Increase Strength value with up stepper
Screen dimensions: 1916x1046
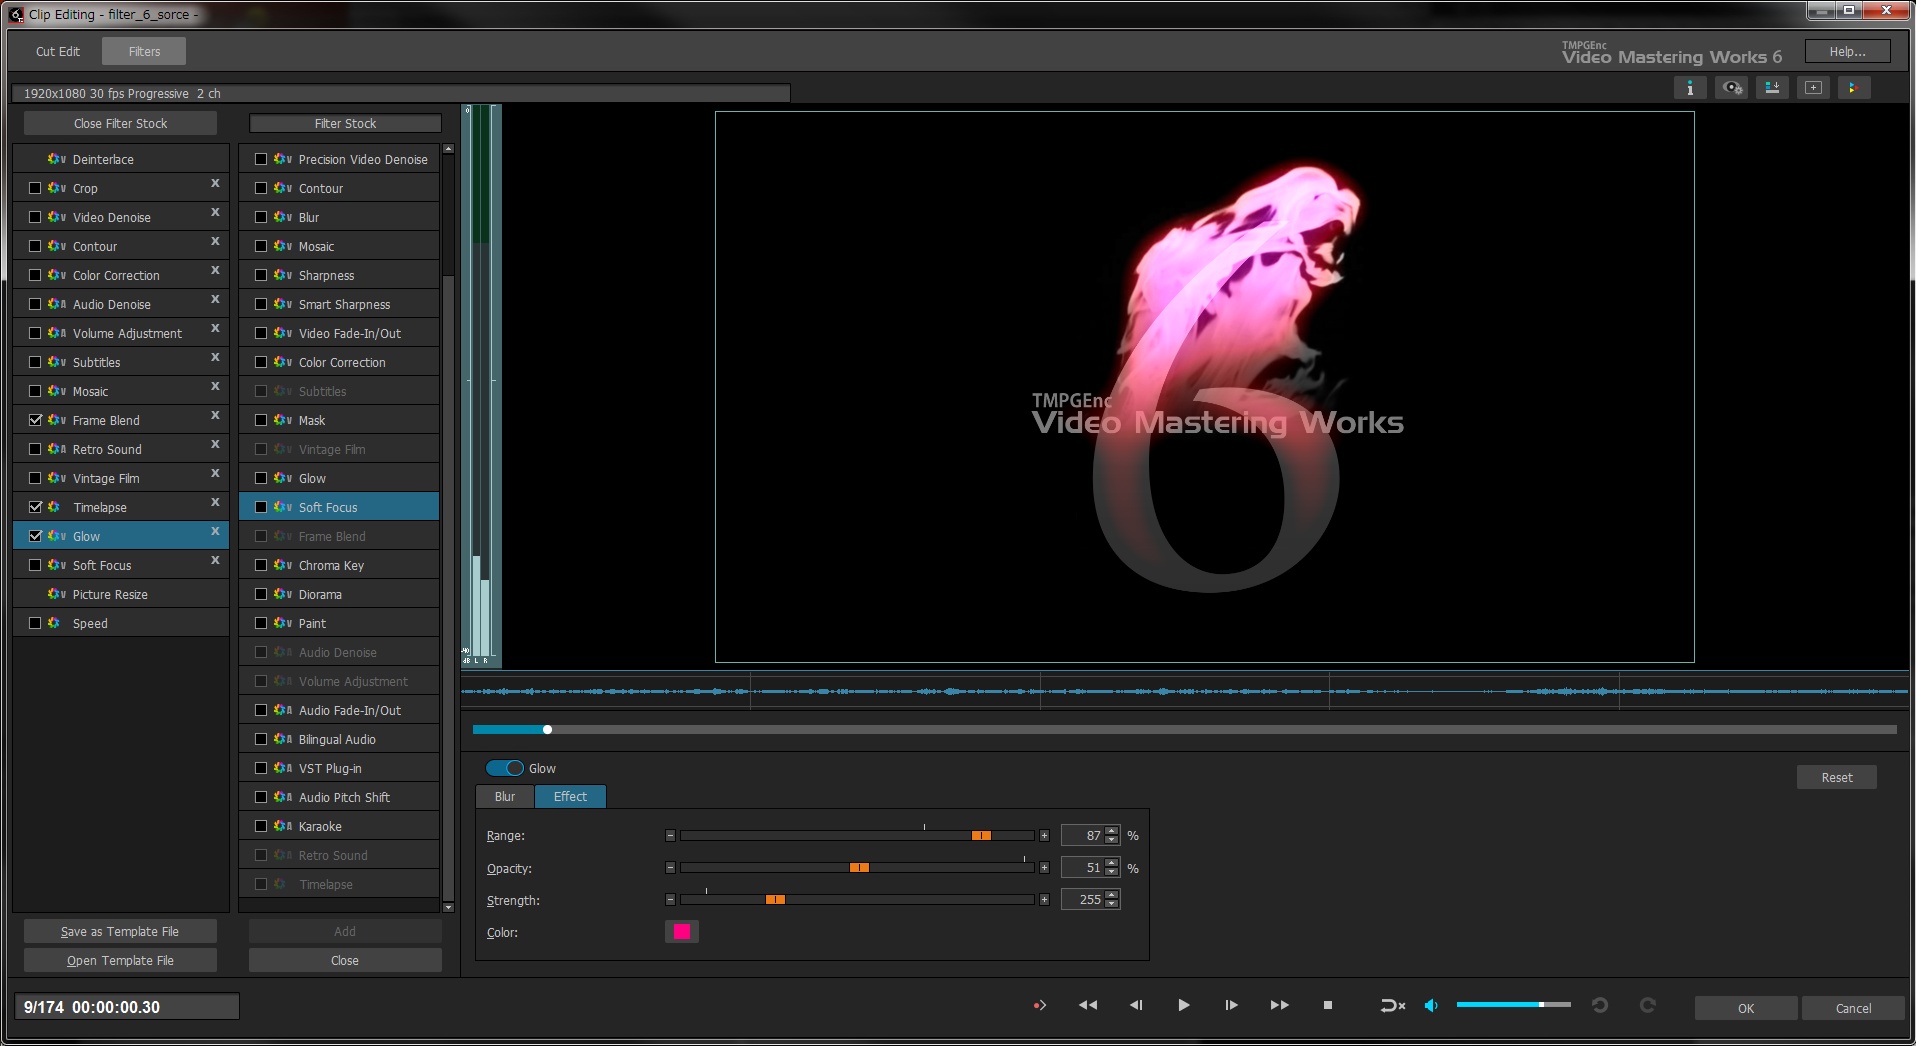(x=1112, y=895)
